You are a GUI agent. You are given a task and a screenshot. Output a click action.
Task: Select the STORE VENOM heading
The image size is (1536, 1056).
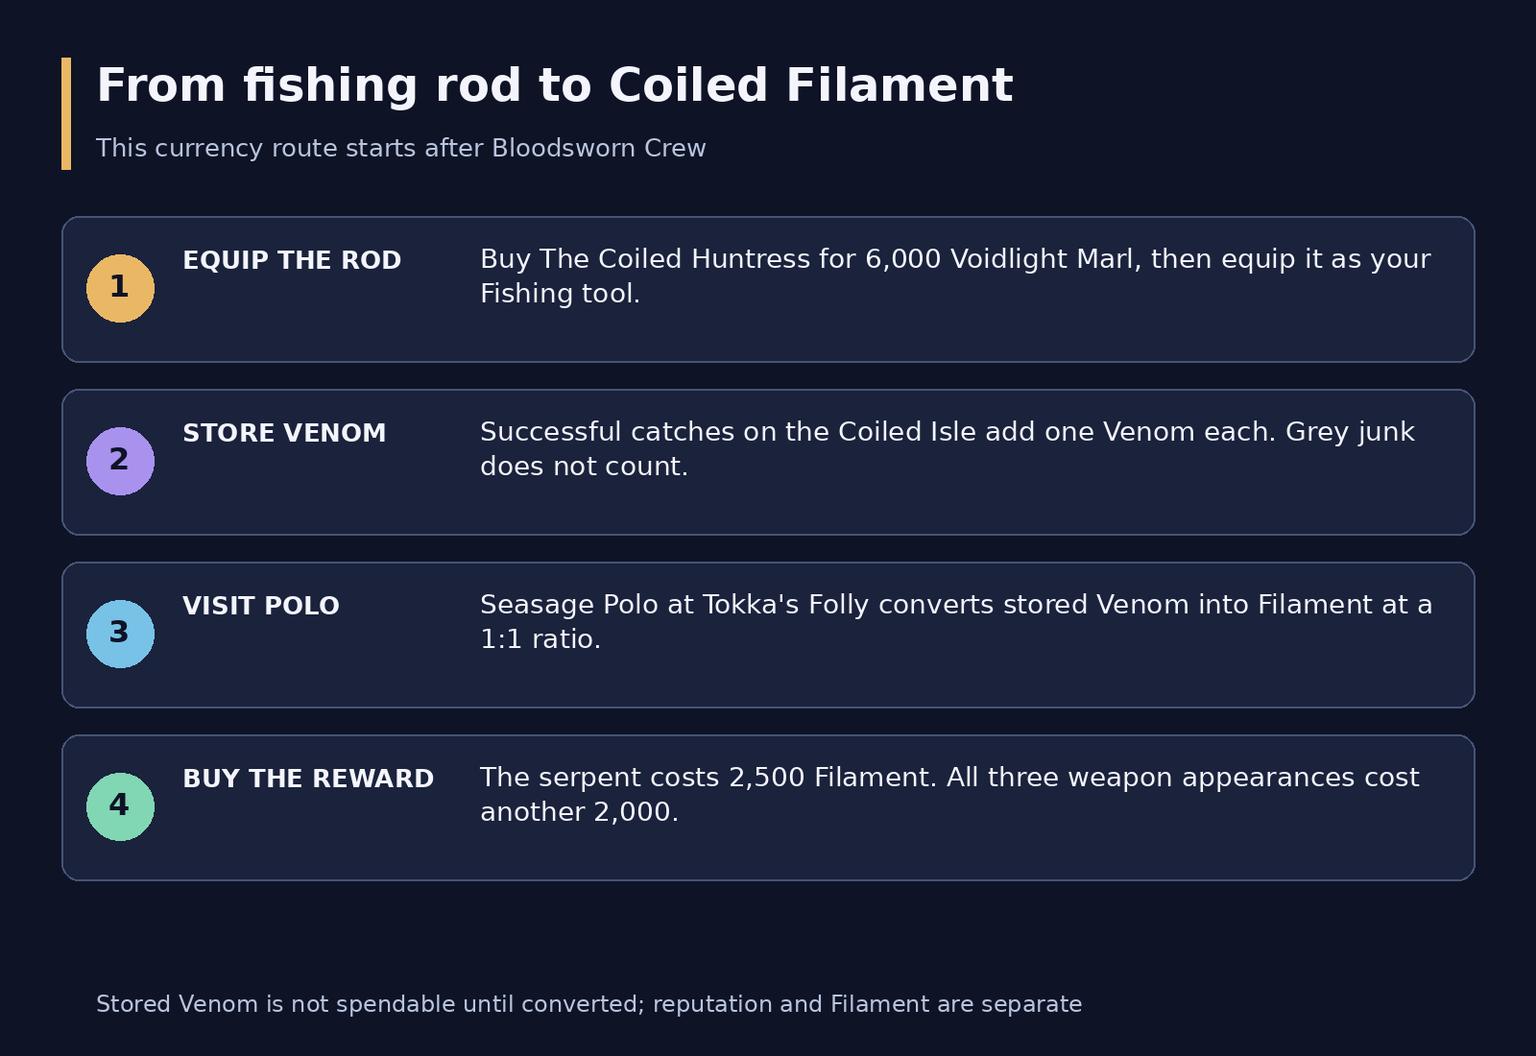coord(284,433)
